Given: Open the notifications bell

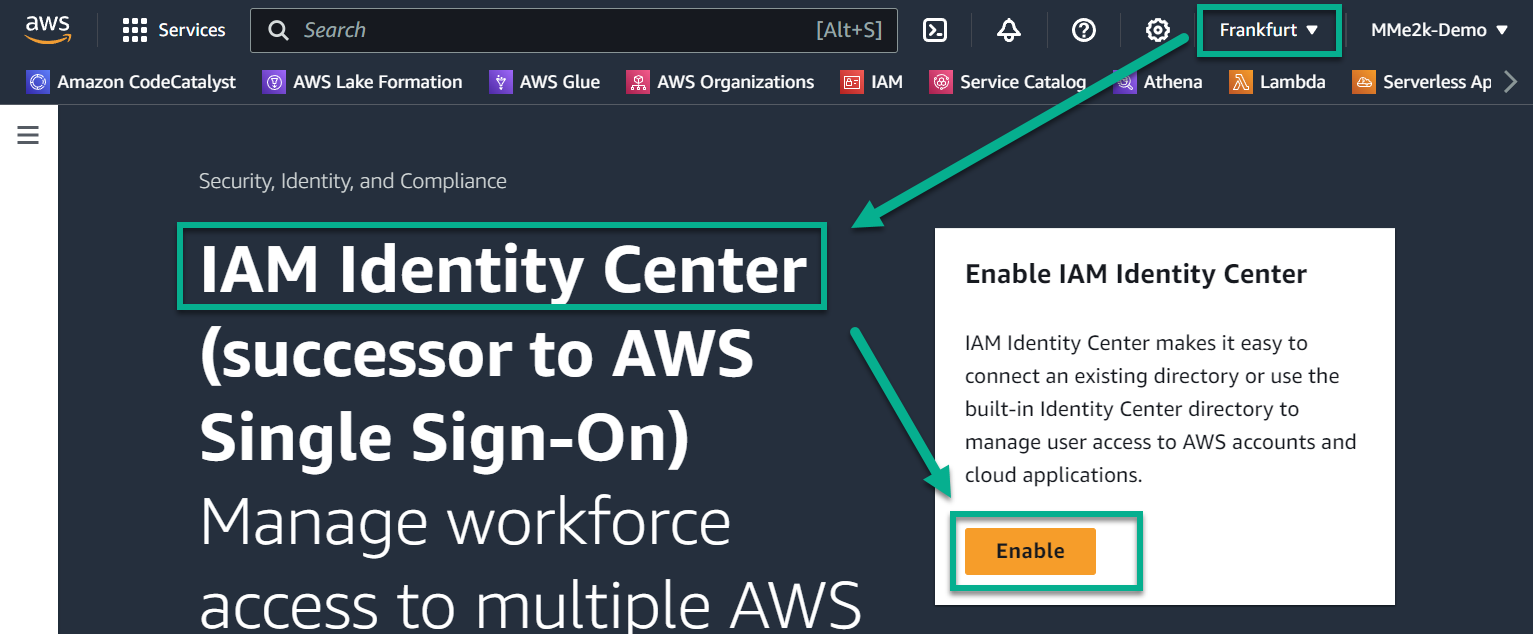Looking at the screenshot, I should [1009, 30].
